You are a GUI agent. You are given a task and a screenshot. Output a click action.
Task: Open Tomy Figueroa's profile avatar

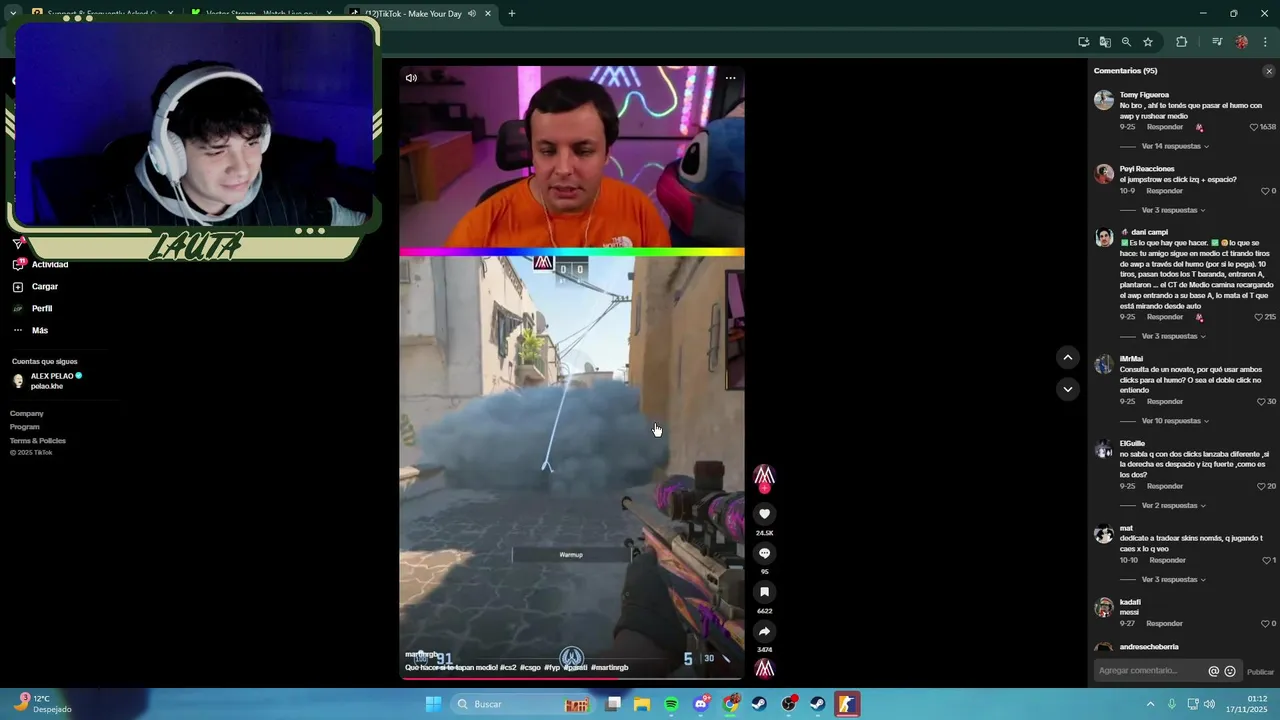(1104, 100)
